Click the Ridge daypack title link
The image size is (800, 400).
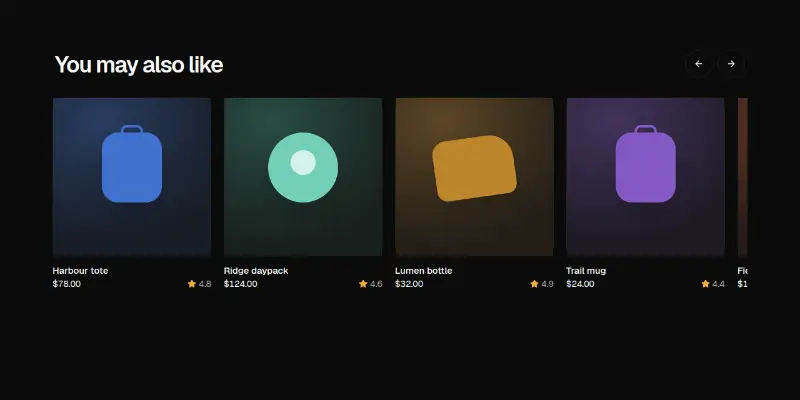click(x=256, y=271)
